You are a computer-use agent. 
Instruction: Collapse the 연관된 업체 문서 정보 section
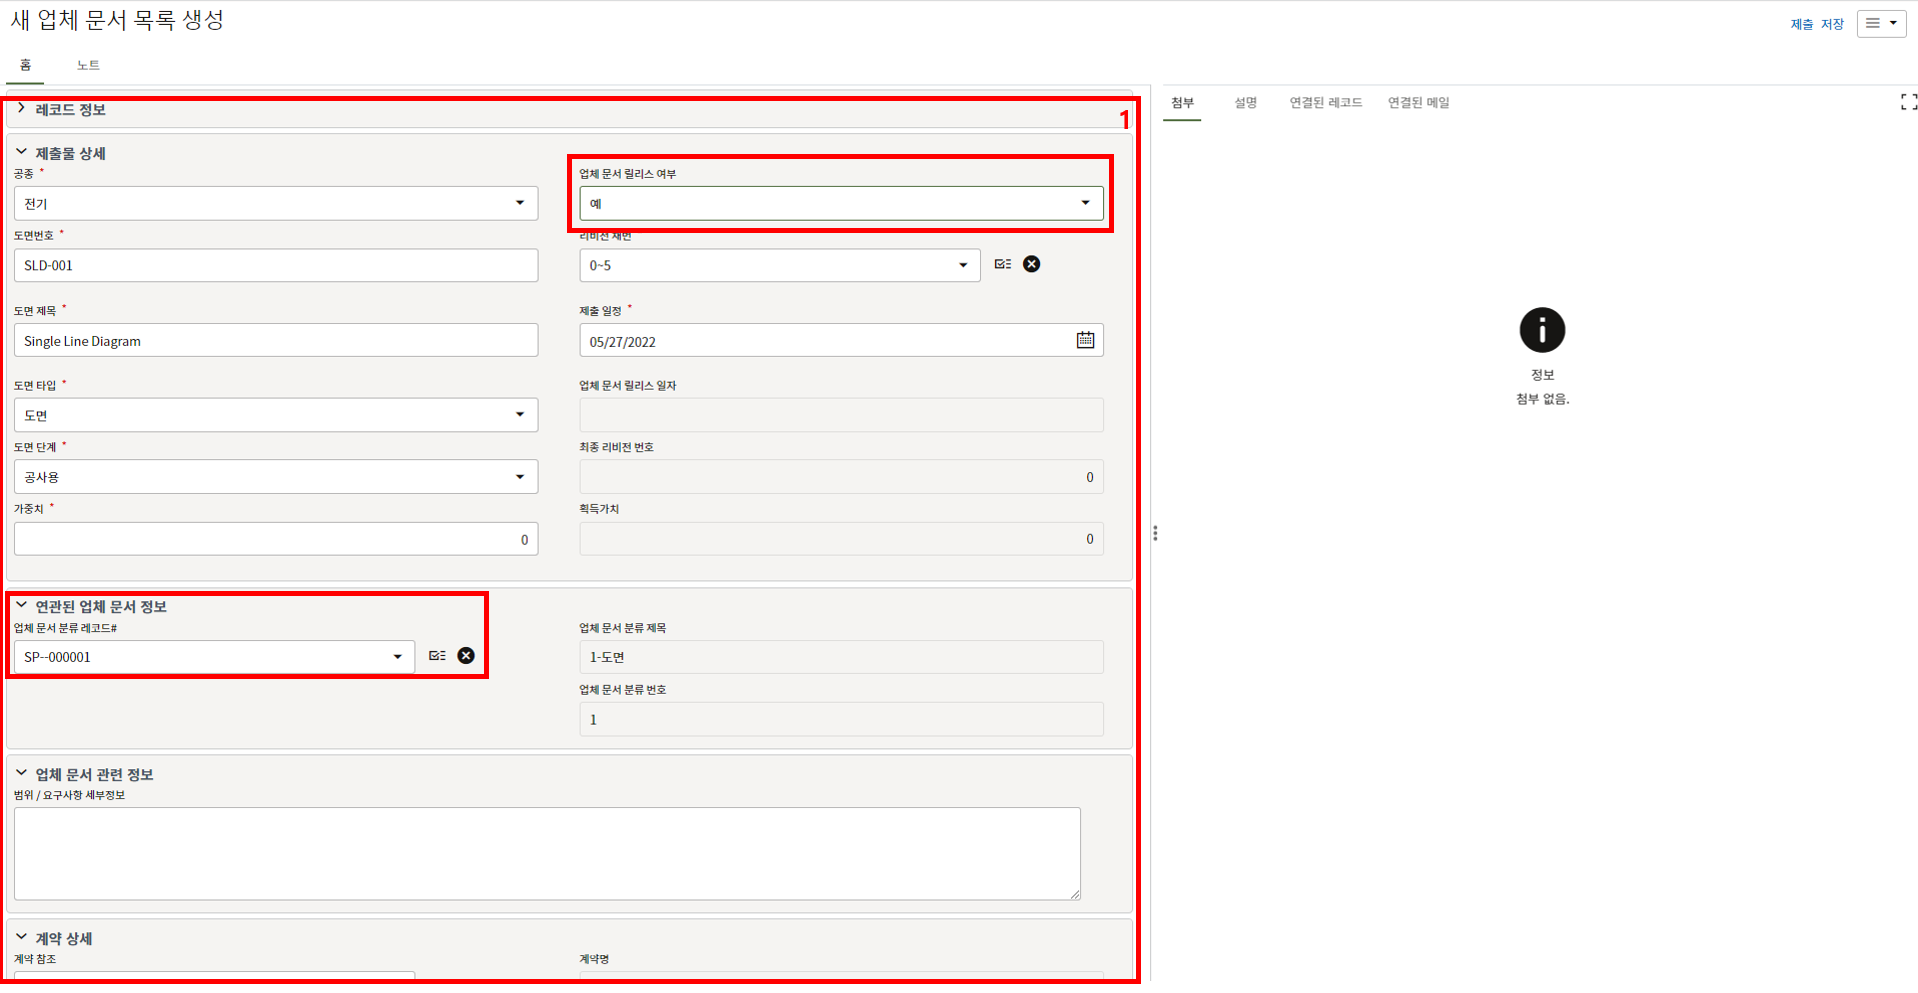pyautogui.click(x=22, y=606)
